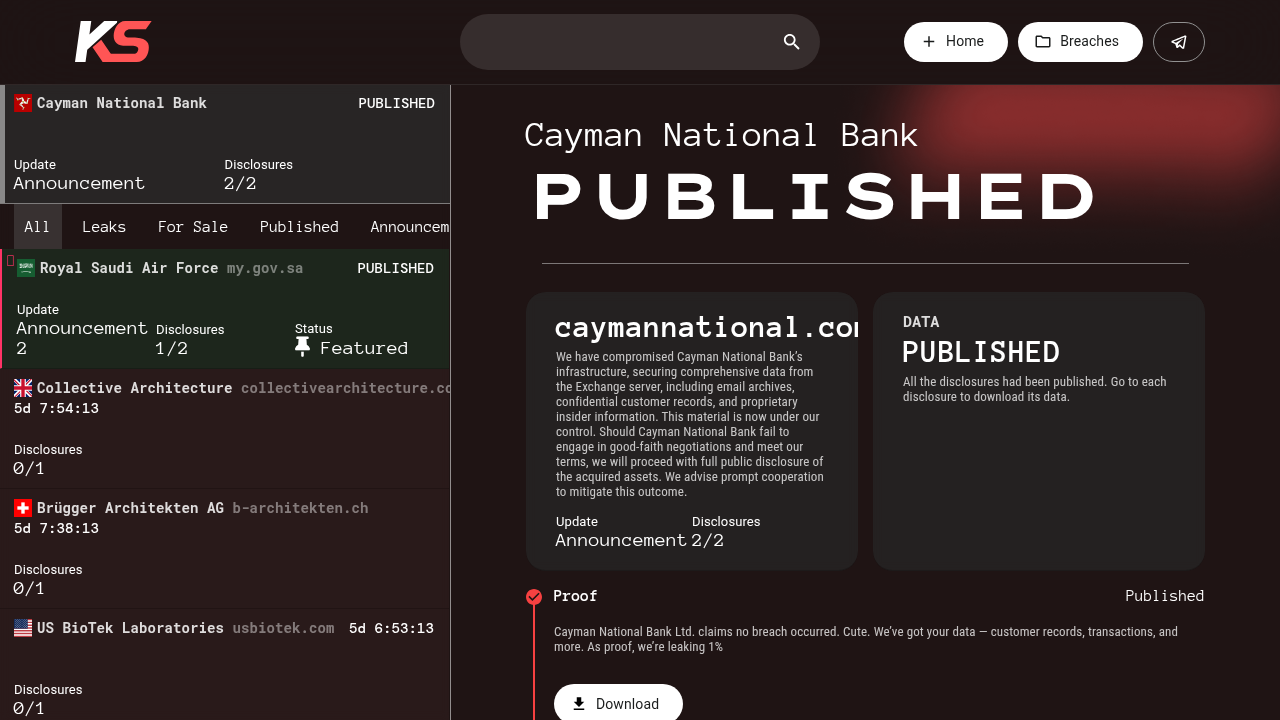1280x720 pixels.
Task: Open the Royal Saudi Air Force entry
Action: [225, 309]
